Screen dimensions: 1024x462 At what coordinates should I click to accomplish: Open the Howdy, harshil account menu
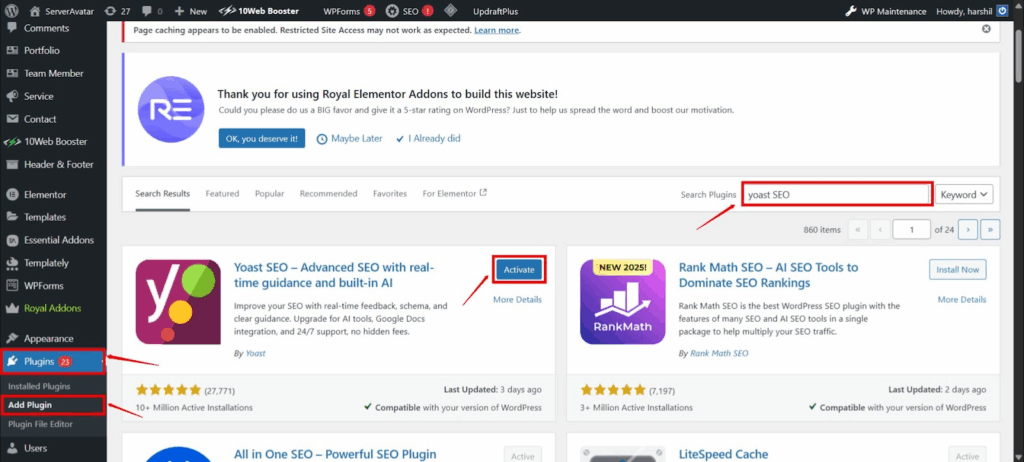[972, 11]
